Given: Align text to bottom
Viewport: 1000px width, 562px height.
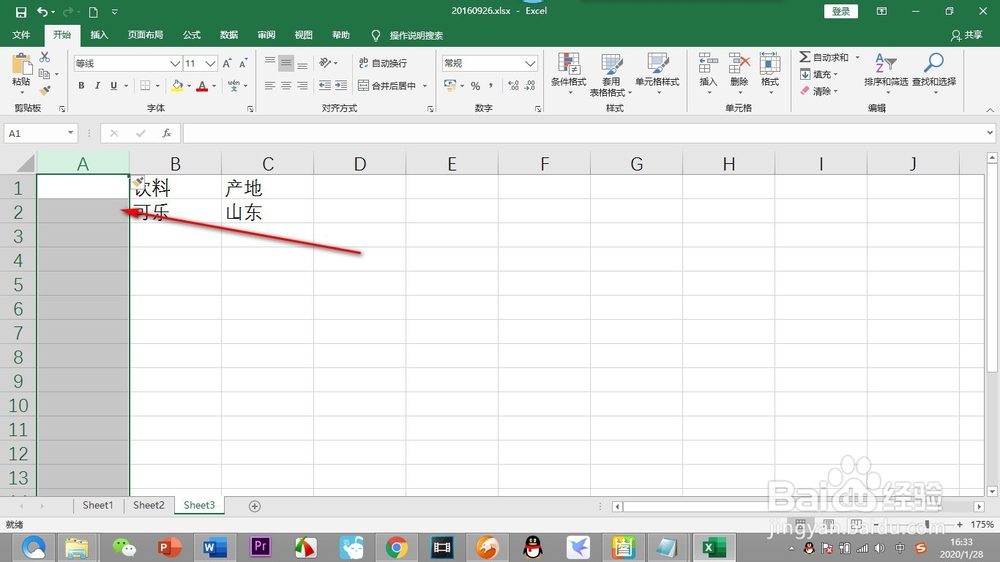Looking at the screenshot, I should click(302, 63).
